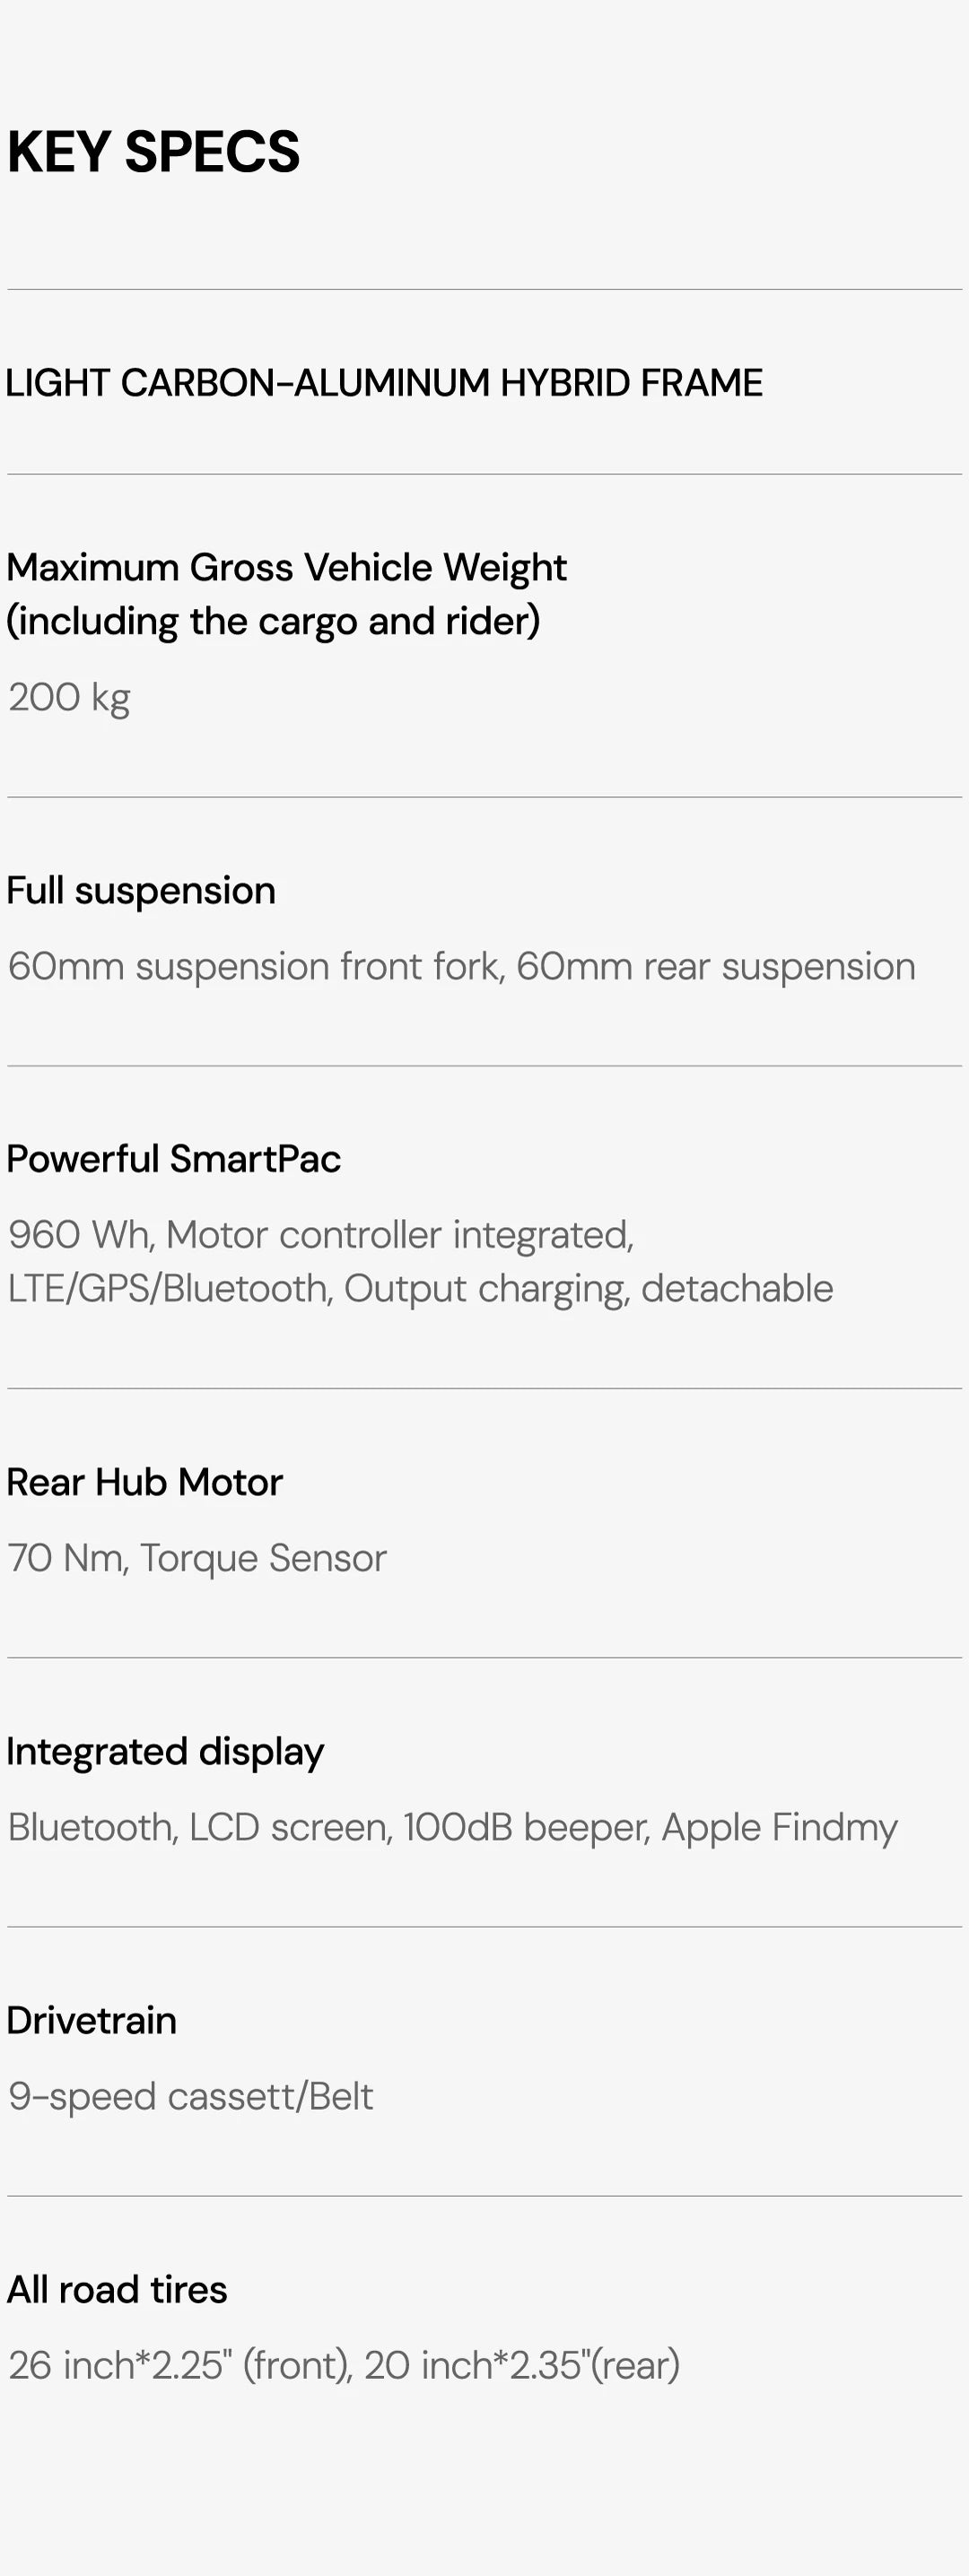Select the 200 kg weight value
The height and width of the screenshot is (2576, 969).
[69, 697]
